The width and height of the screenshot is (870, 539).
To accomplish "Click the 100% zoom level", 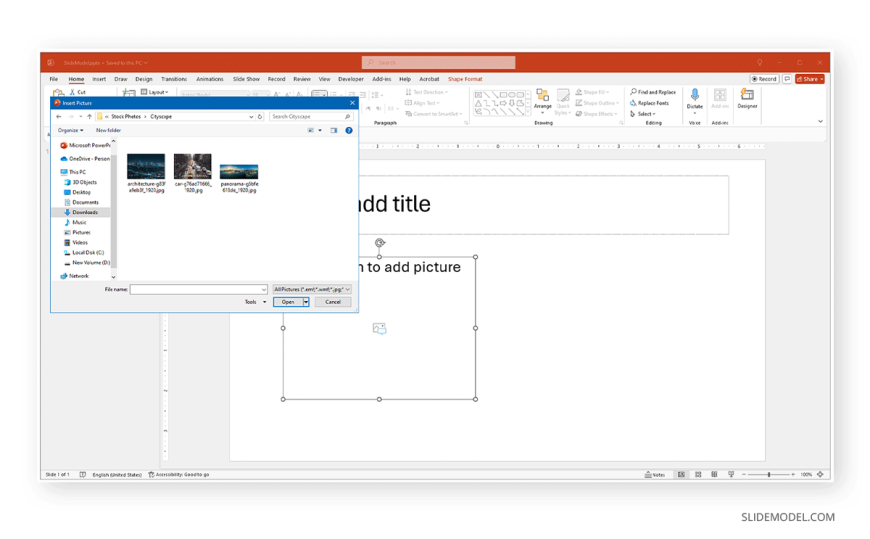I will 806,475.
